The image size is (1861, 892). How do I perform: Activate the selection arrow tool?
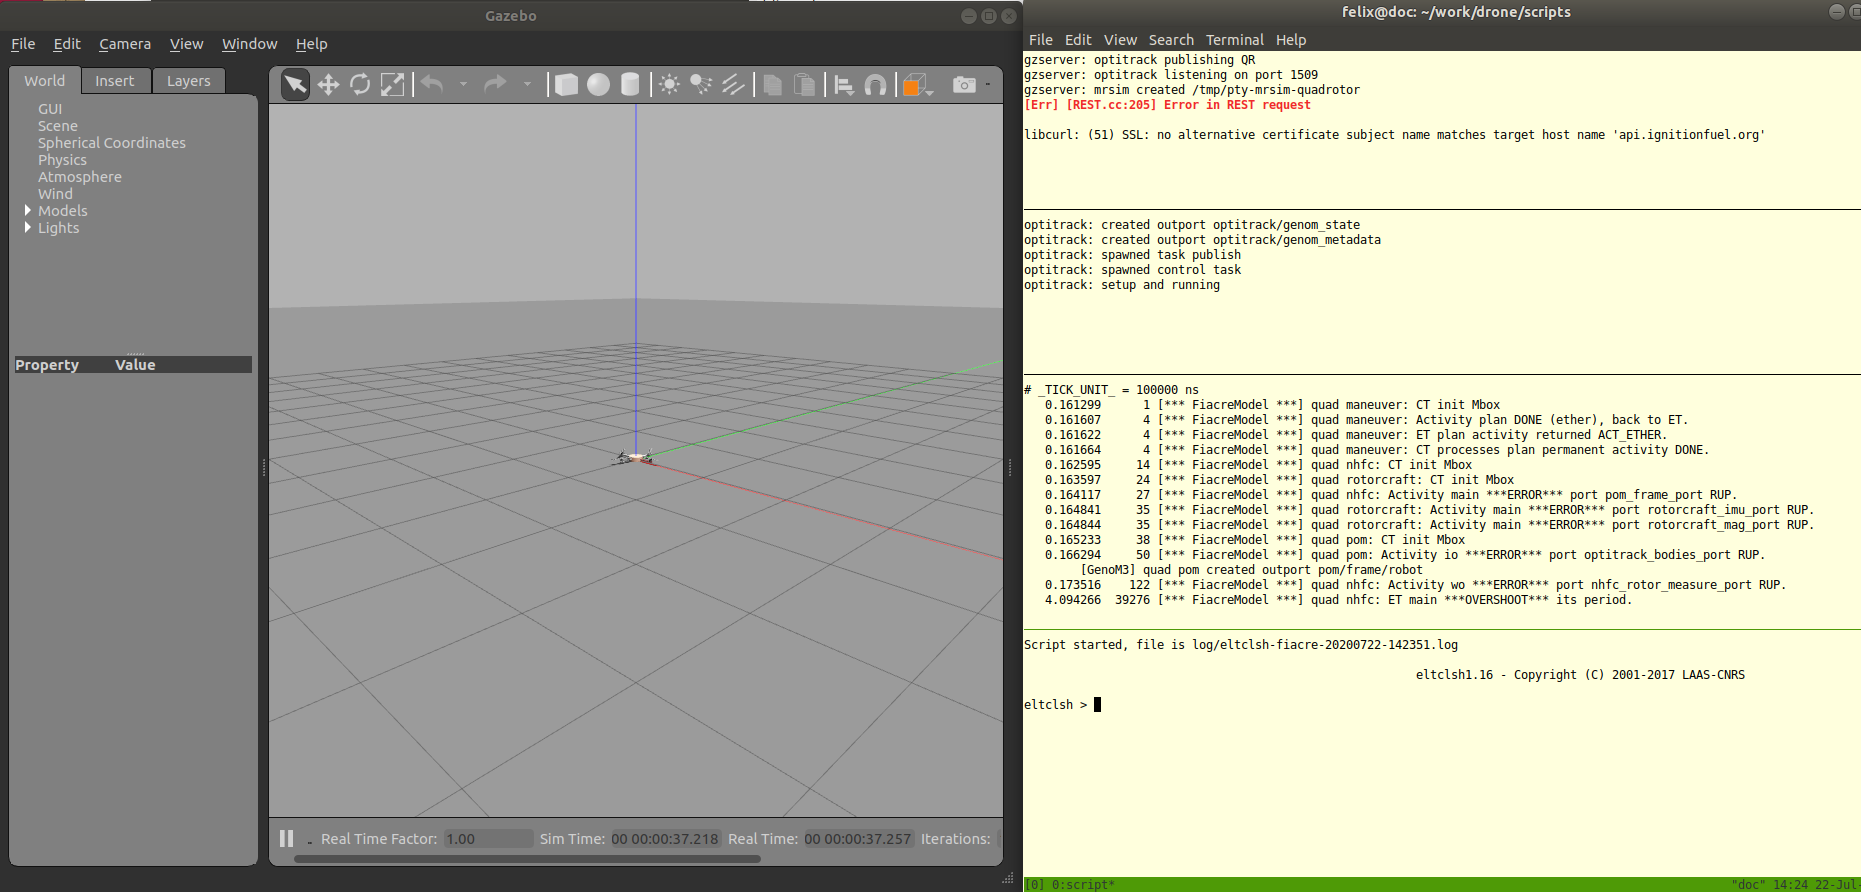pyautogui.click(x=295, y=85)
